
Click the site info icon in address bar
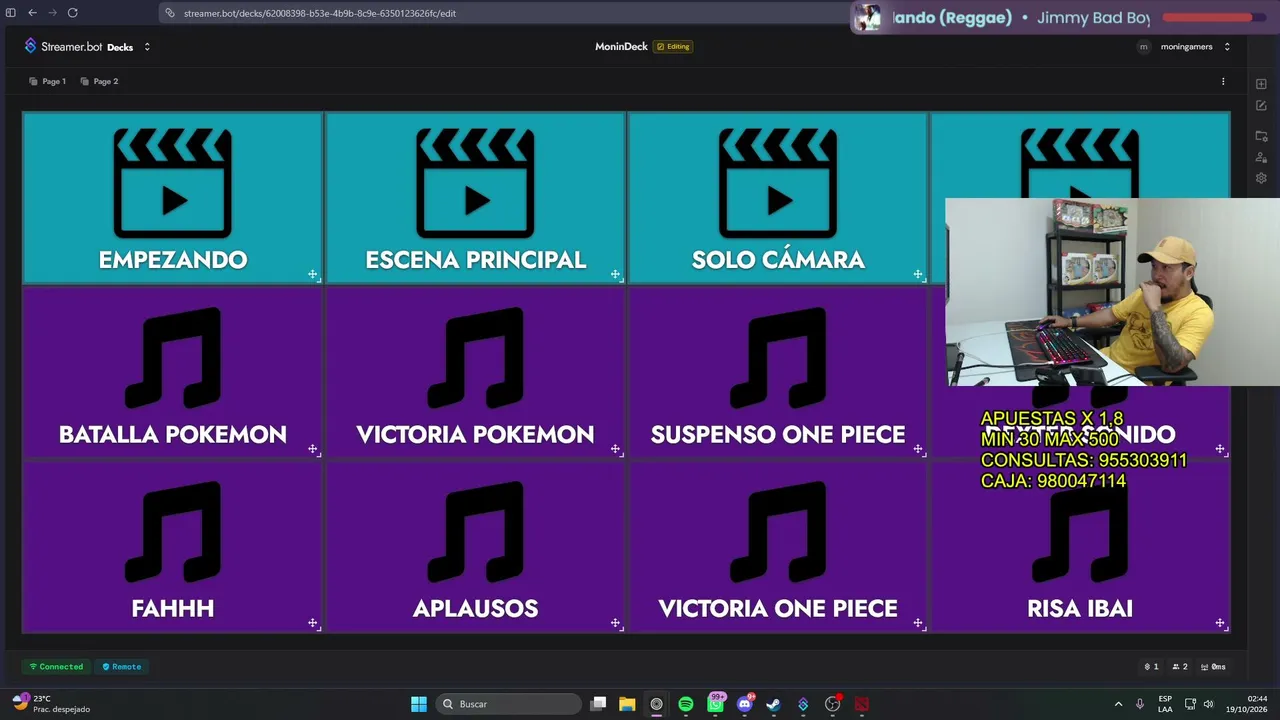pyautogui.click(x=170, y=13)
